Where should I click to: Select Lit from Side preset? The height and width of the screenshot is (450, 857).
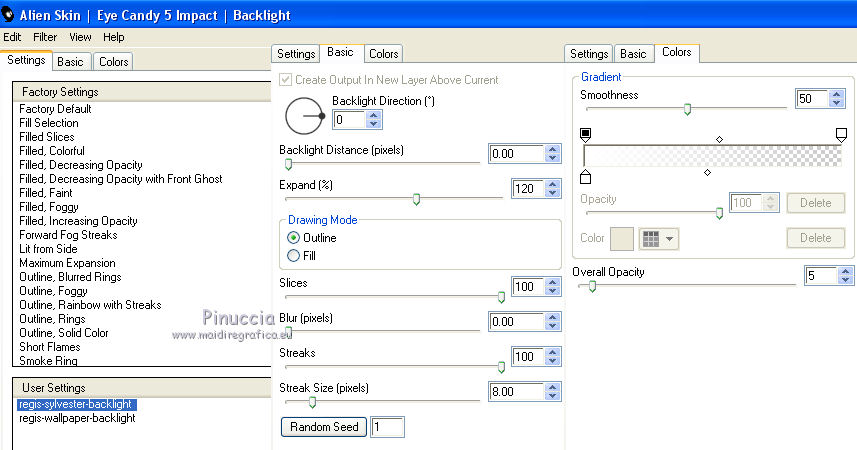48,249
